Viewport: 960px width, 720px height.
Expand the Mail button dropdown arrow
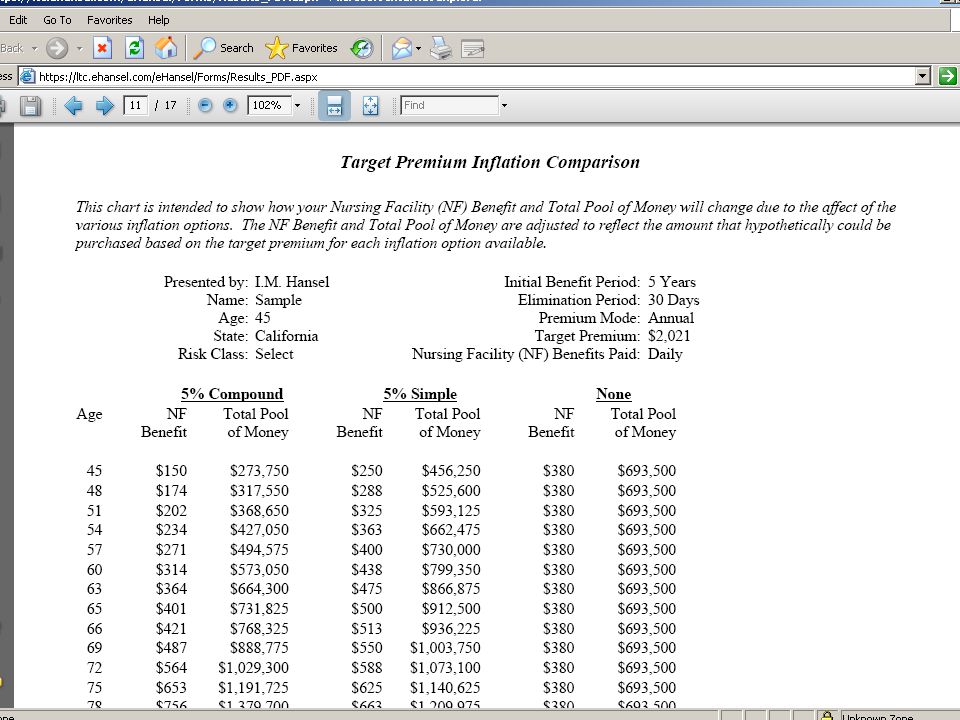pos(418,48)
